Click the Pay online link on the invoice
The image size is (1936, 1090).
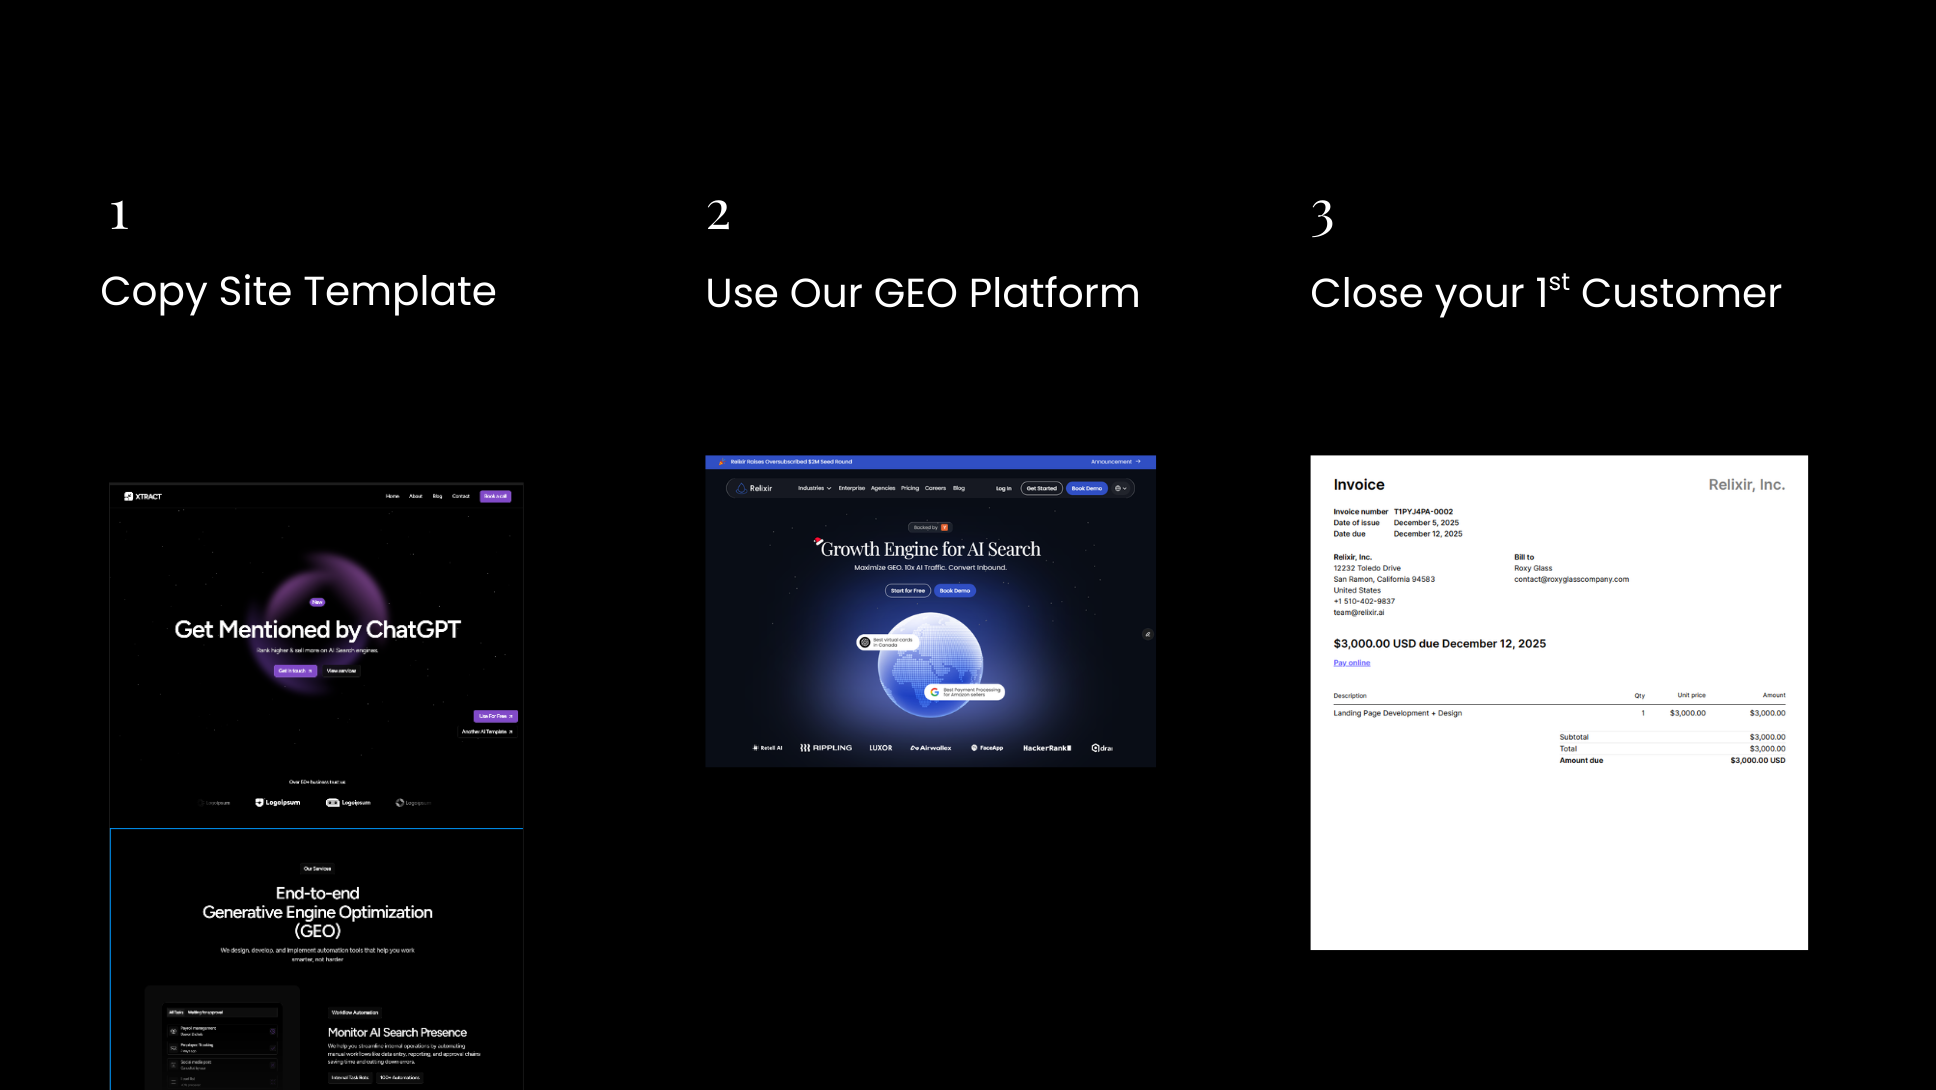[1351, 663]
